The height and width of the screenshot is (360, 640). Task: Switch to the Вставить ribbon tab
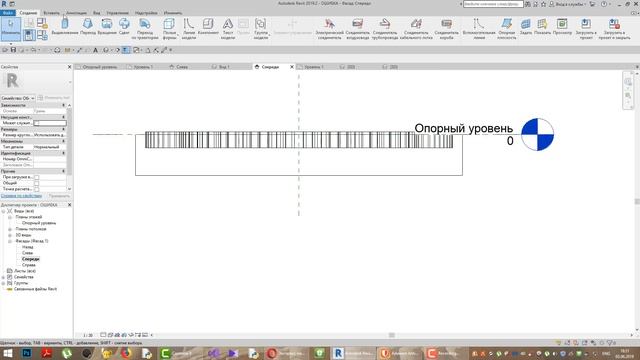(x=51, y=13)
